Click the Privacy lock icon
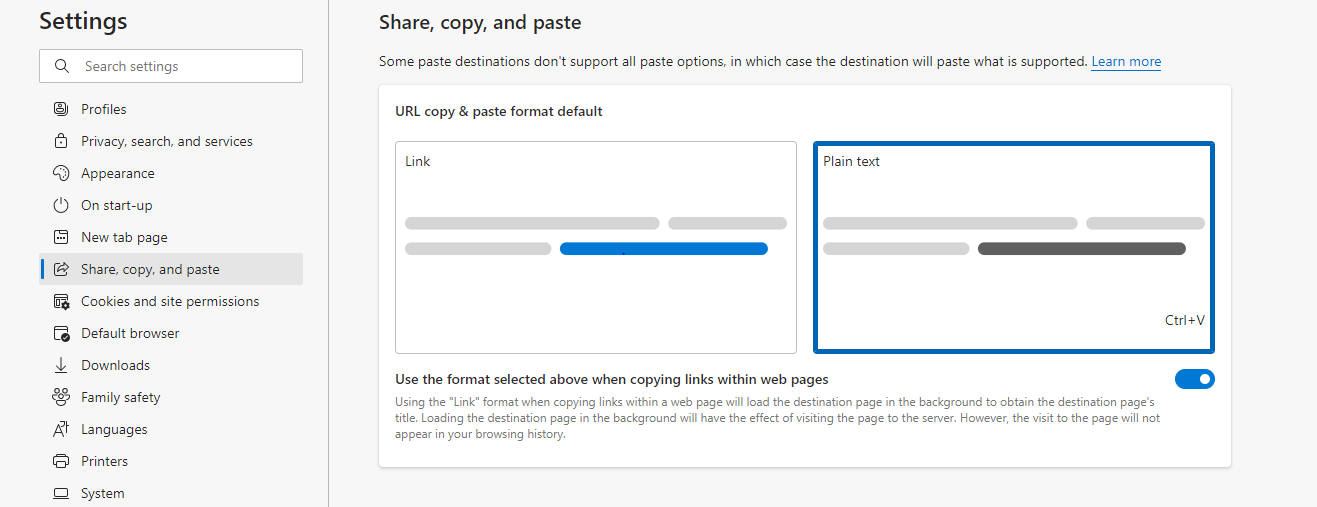 pos(61,141)
